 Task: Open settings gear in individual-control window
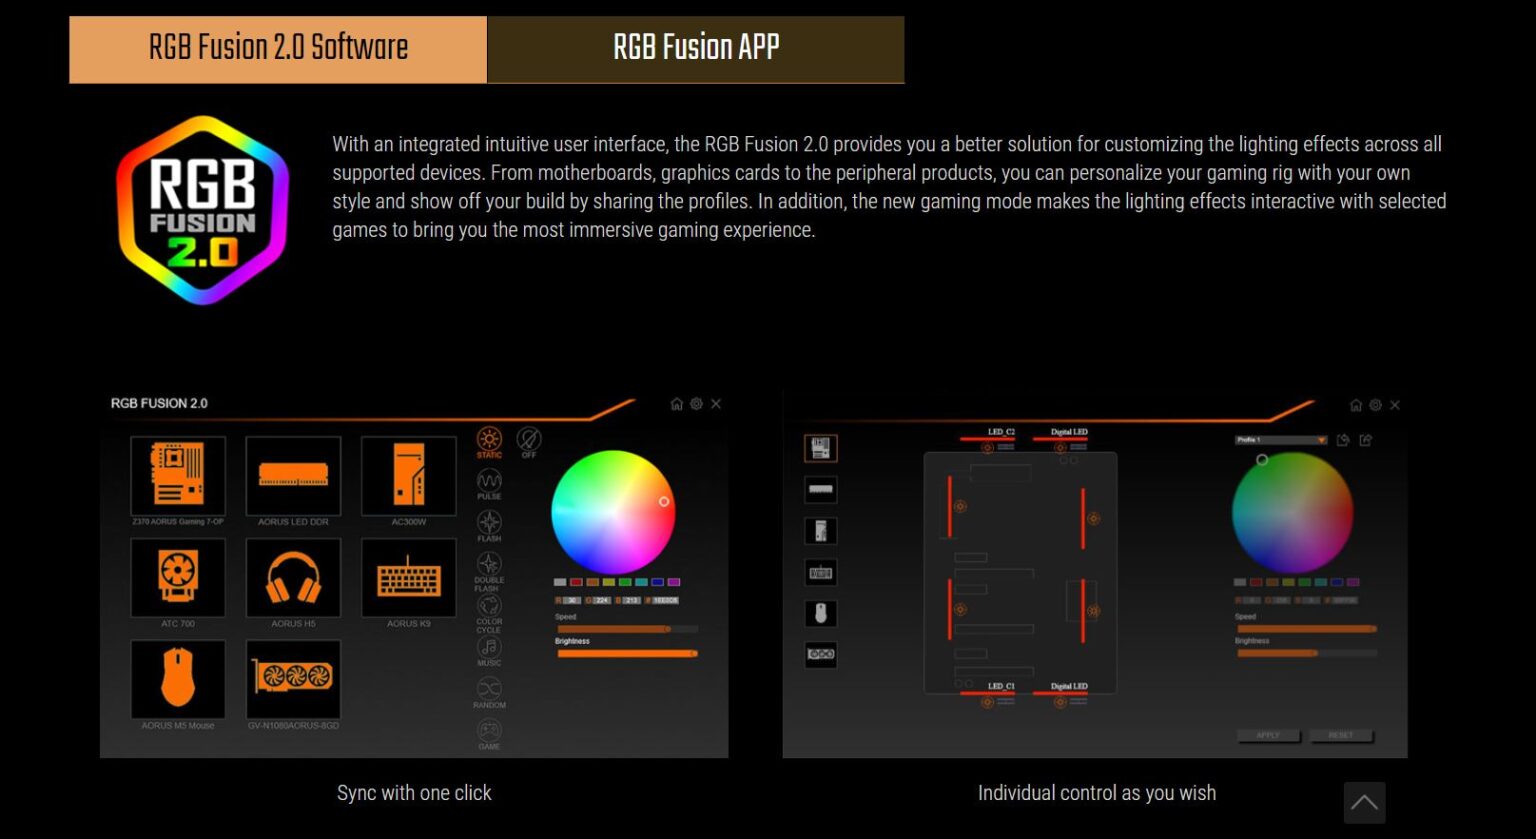(1376, 405)
